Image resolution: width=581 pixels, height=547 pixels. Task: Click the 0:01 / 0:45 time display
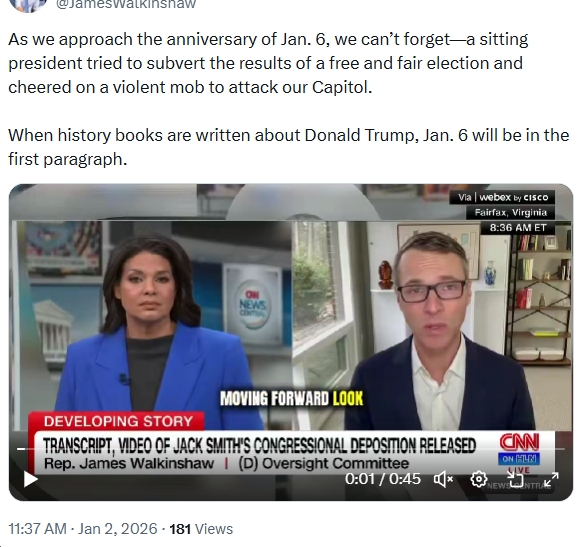tap(383, 479)
